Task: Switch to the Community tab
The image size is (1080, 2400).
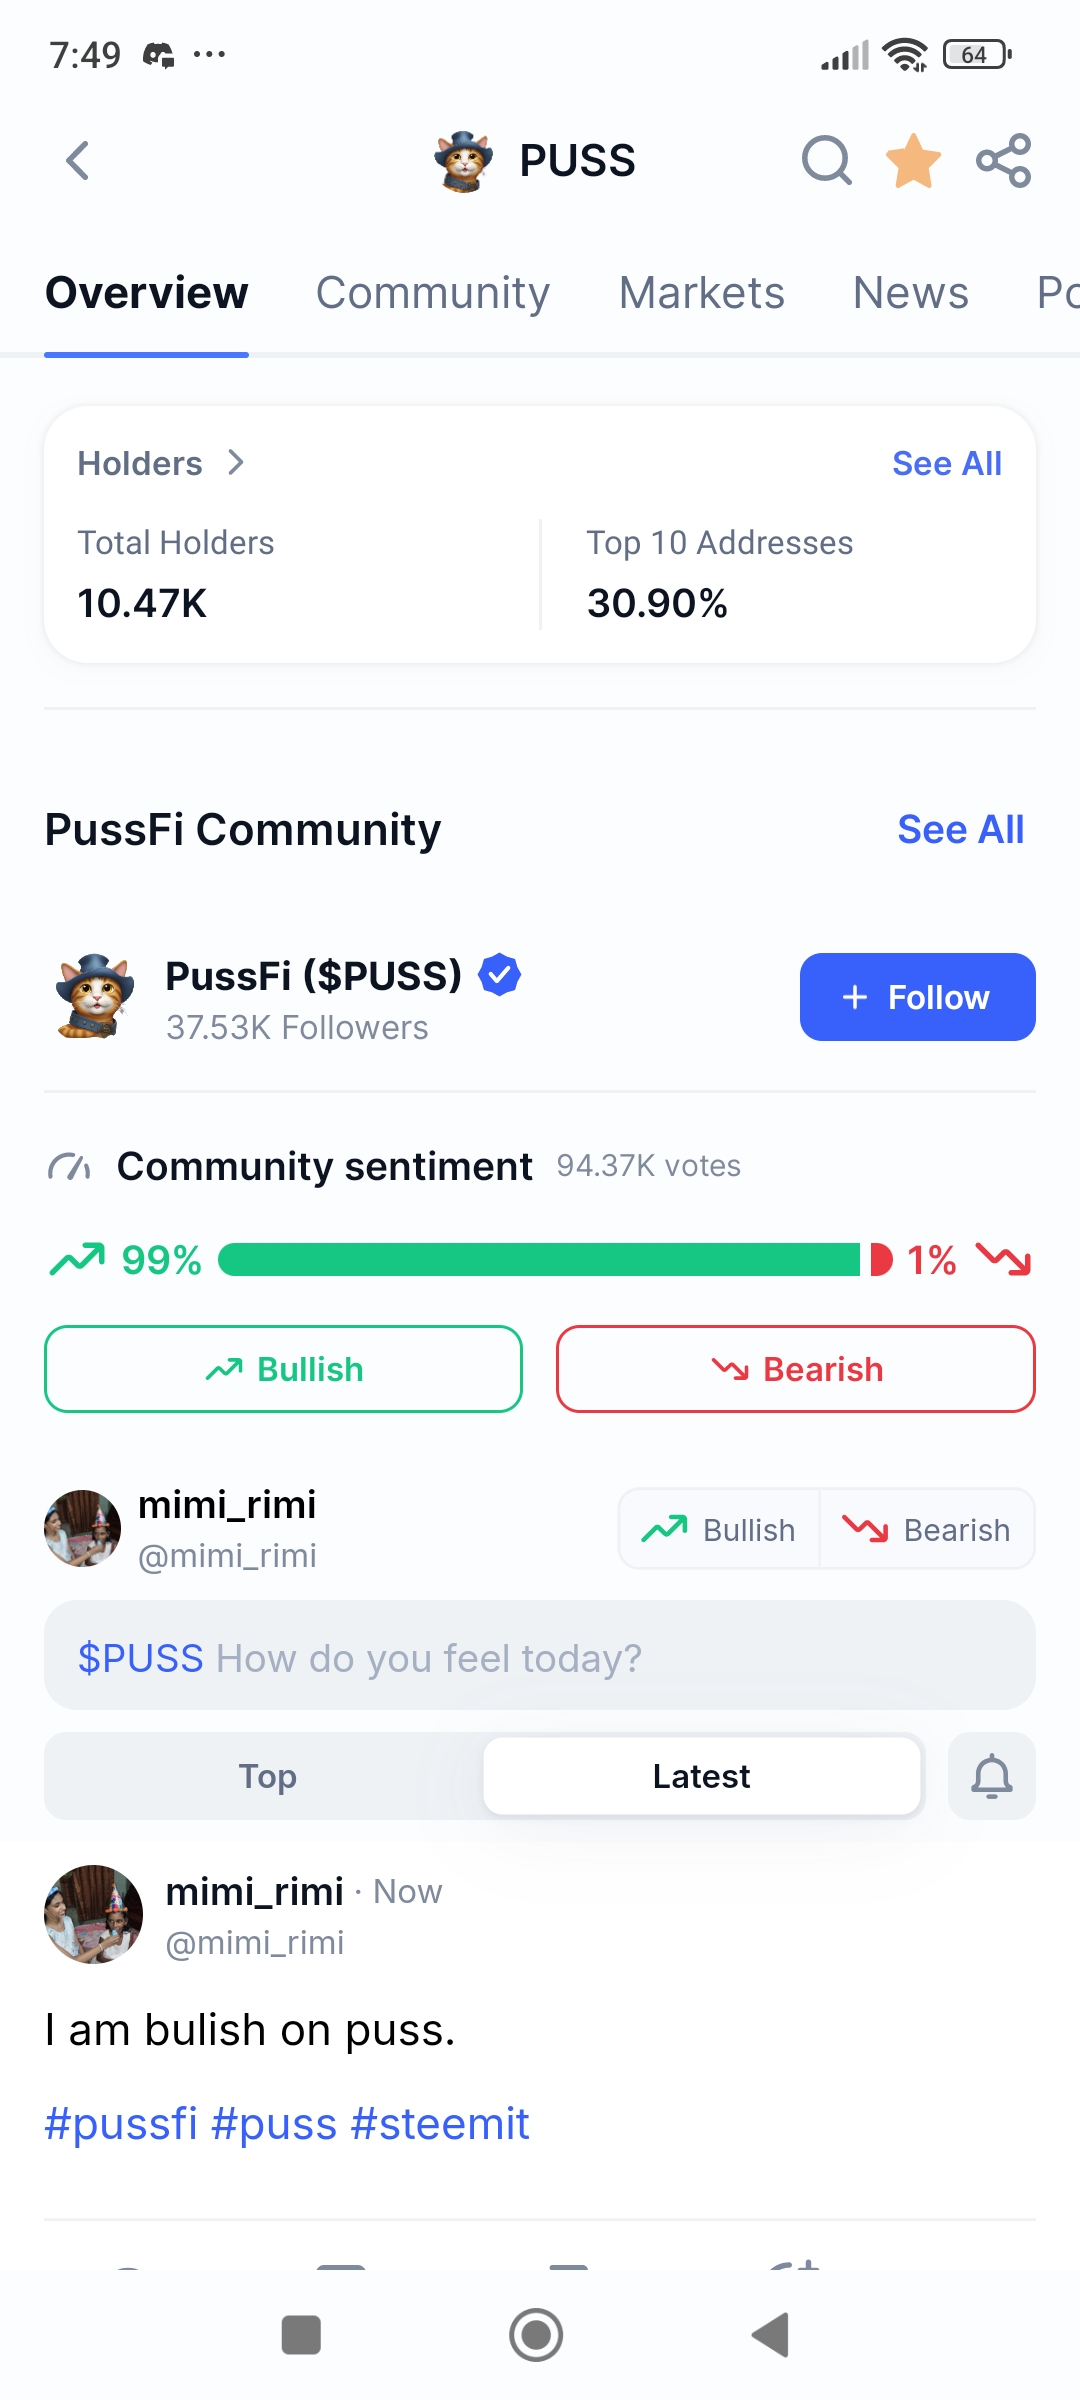Action: pyautogui.click(x=433, y=293)
